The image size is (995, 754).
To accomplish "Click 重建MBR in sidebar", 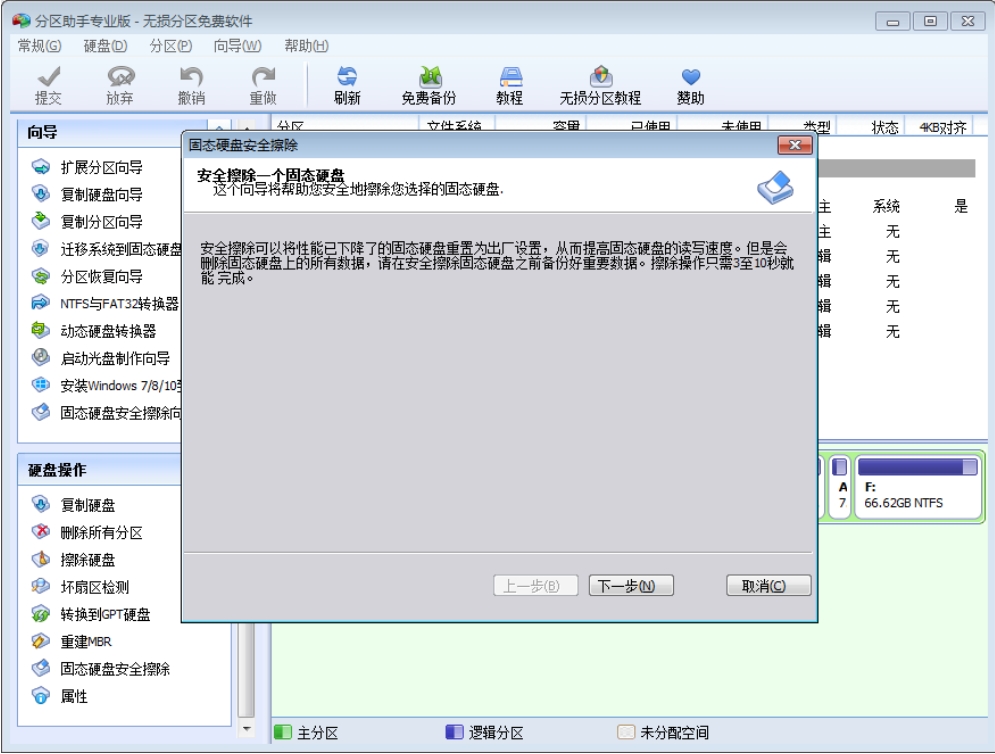I will pos(85,641).
